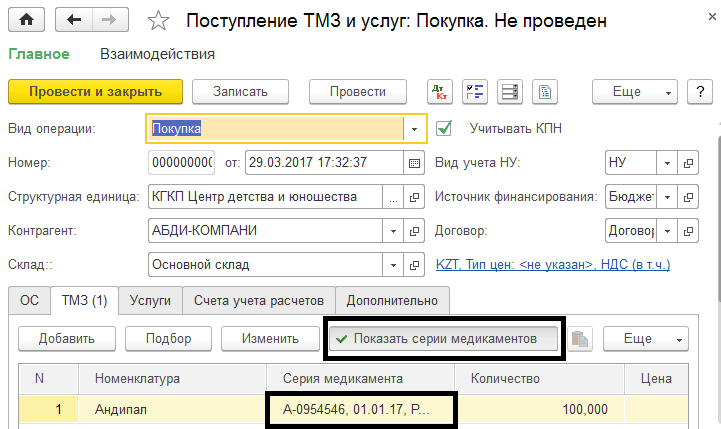Screen dimensions: 721x429
Task: Click open icon beside Контрагент field
Action: tap(414, 231)
